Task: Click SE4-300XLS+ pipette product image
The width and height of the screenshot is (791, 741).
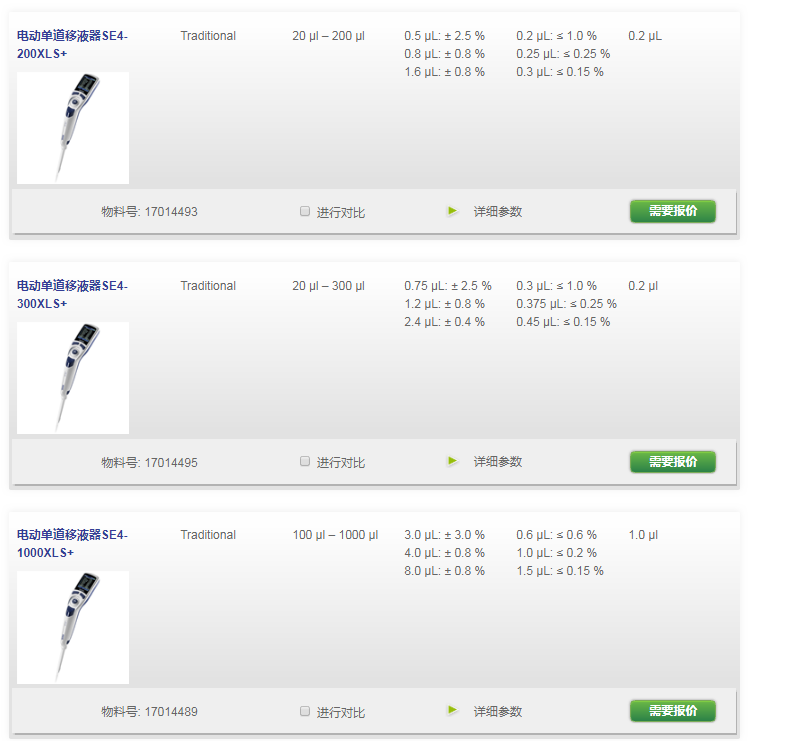Action: tap(73, 378)
